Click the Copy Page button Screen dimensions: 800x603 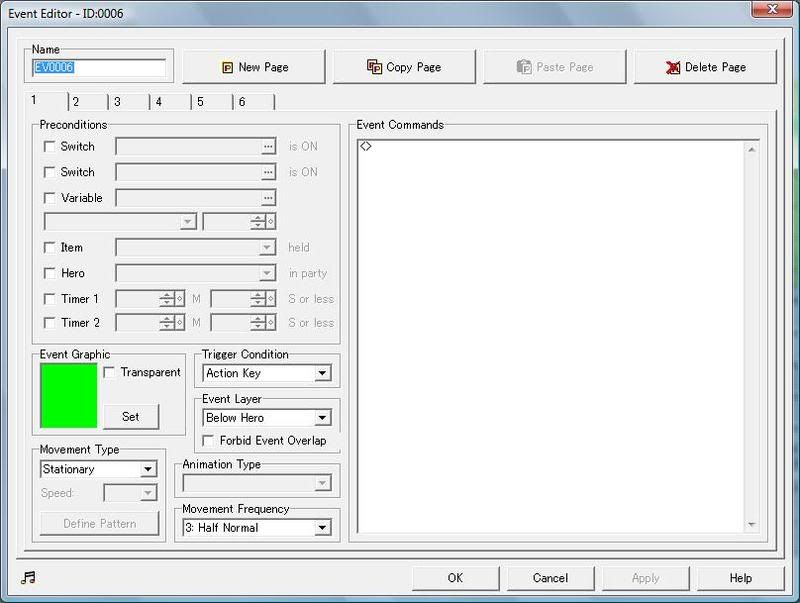[404, 67]
